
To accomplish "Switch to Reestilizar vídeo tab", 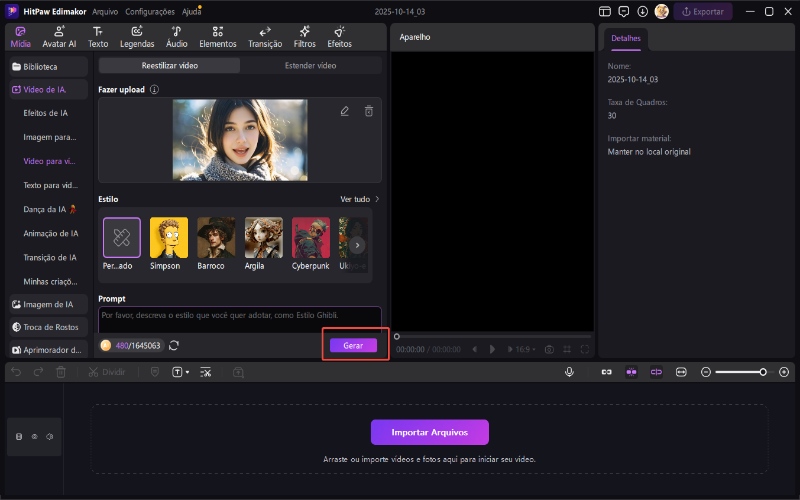I will pos(169,65).
